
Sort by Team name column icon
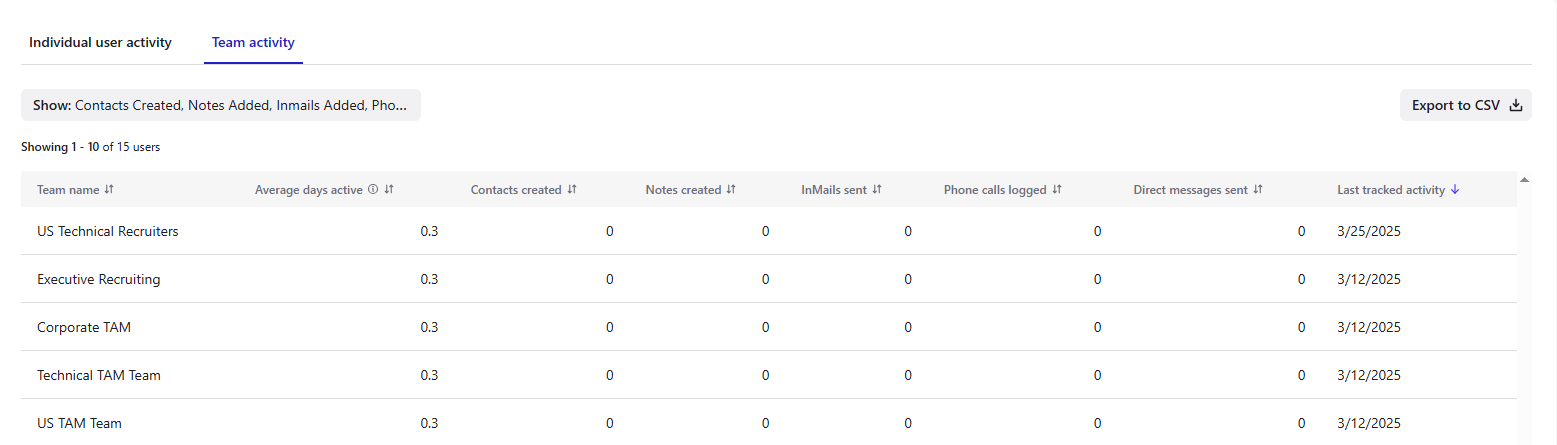click(110, 190)
